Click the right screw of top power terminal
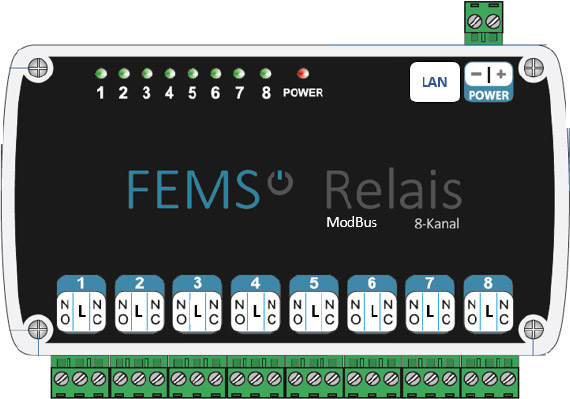The height and width of the screenshot is (399, 570). pos(493,22)
